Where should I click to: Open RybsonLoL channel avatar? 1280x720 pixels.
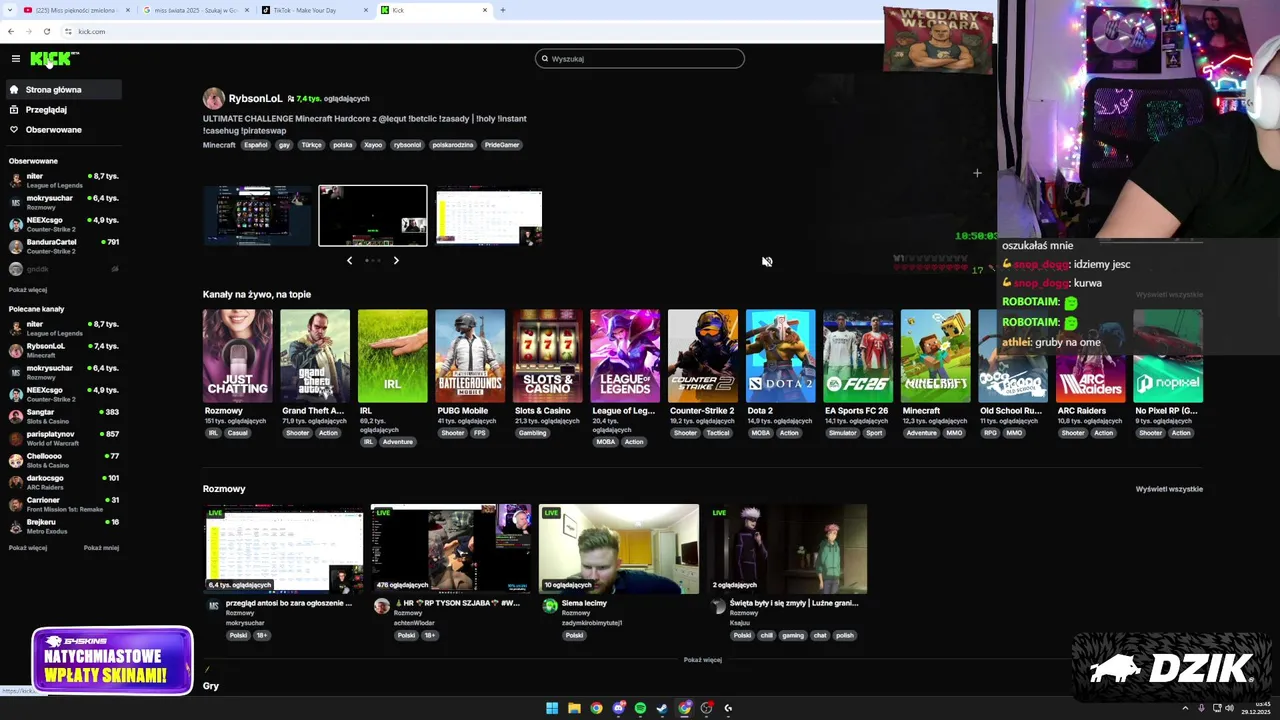213,98
